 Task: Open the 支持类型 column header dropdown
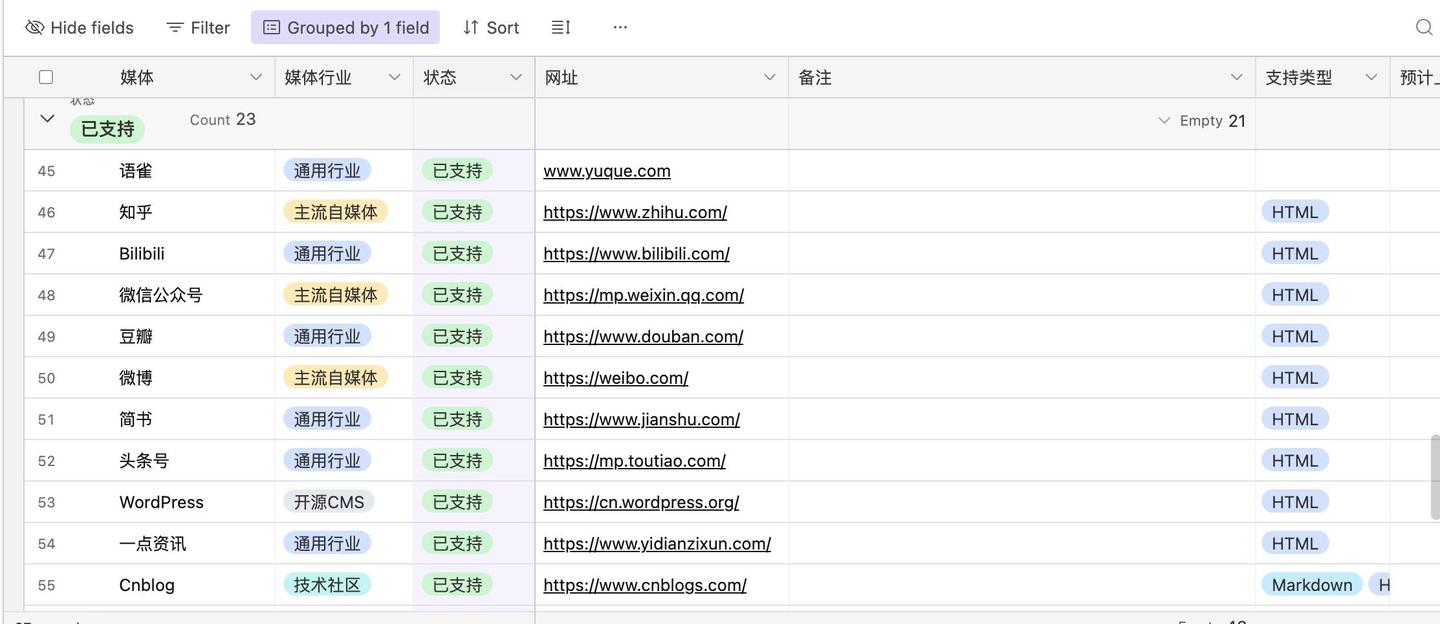pyautogui.click(x=1371, y=76)
